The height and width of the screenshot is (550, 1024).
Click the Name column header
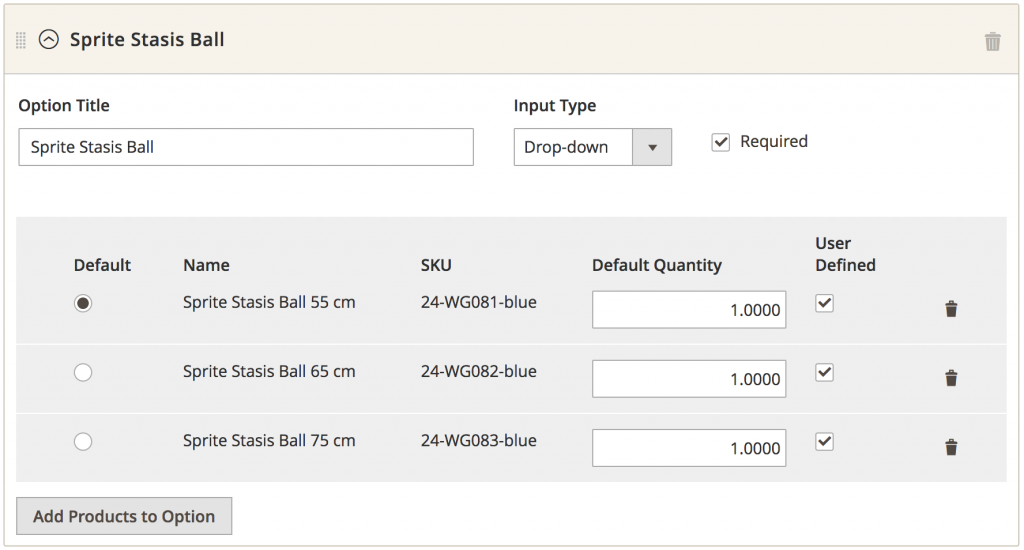(x=206, y=265)
